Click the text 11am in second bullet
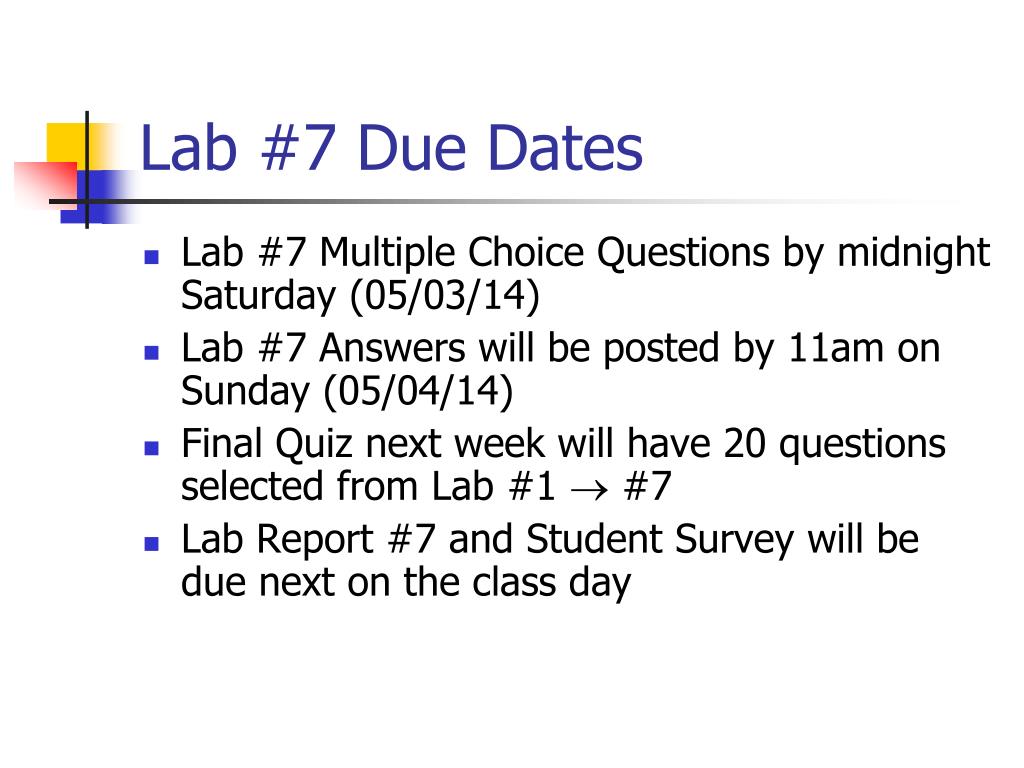Image resolution: width=1024 pixels, height=768 pixels. tap(835, 348)
